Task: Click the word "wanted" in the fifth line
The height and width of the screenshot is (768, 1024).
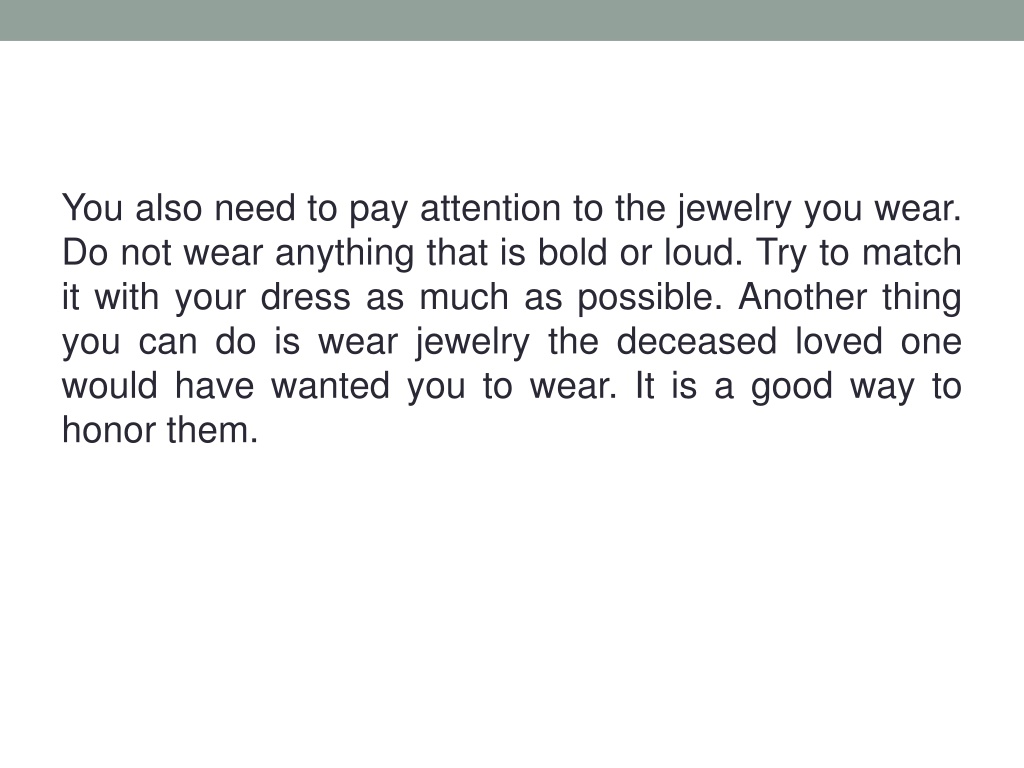Action: 330,386
